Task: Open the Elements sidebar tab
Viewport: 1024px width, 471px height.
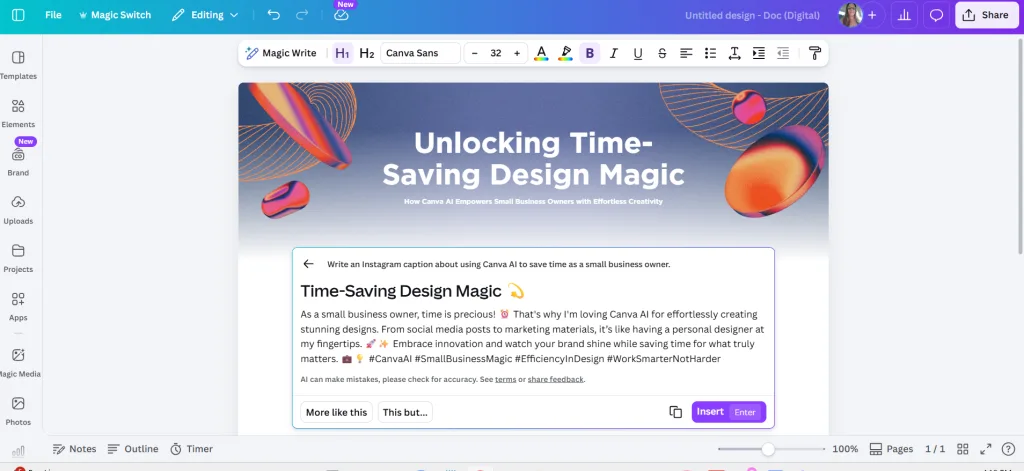Action: [18, 114]
